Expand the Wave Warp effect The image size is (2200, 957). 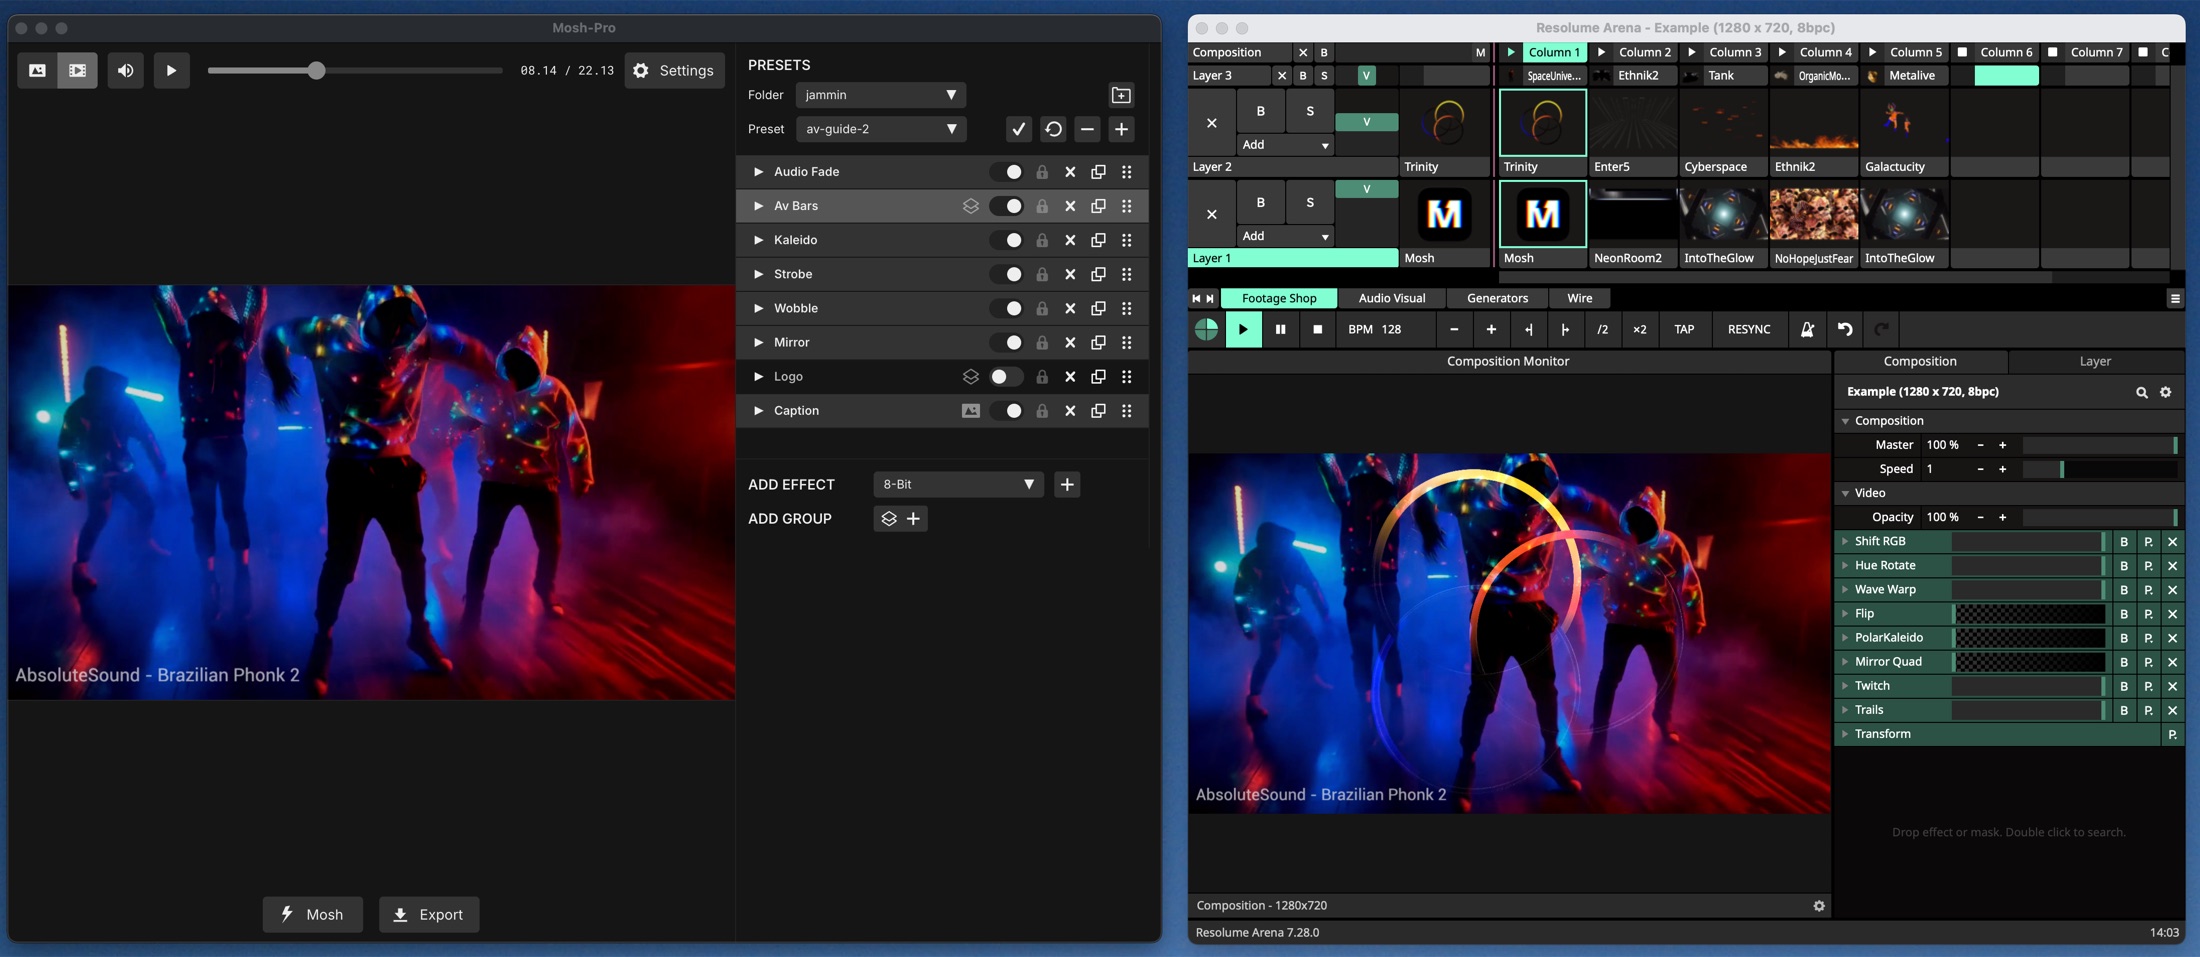1845,590
